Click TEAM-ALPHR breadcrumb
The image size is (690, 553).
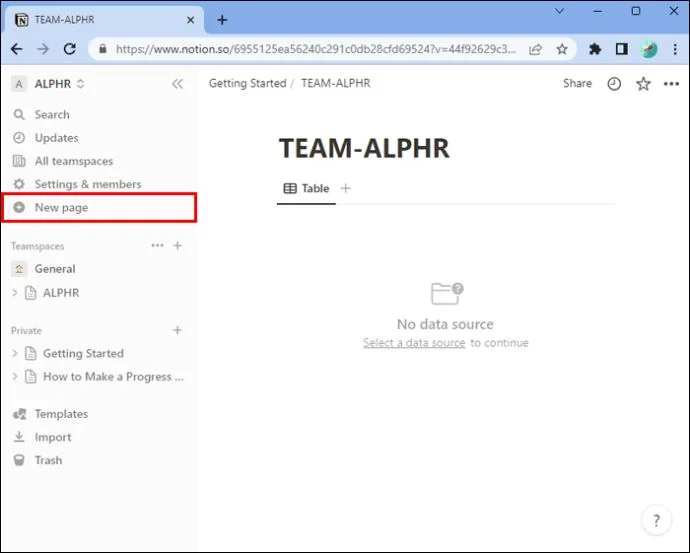pyautogui.click(x=336, y=83)
